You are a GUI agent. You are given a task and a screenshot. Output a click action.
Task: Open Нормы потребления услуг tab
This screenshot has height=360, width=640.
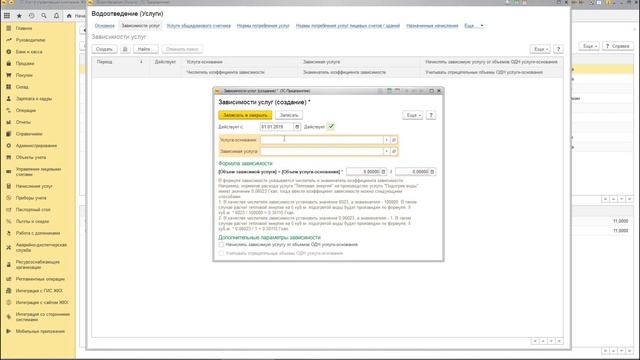(x=263, y=26)
